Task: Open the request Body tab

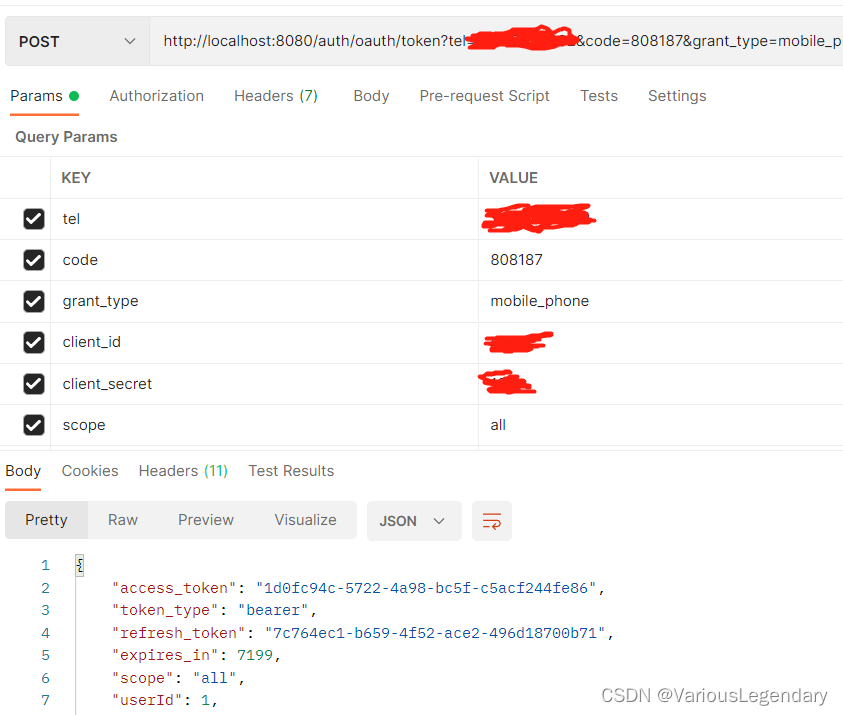Action: (371, 96)
